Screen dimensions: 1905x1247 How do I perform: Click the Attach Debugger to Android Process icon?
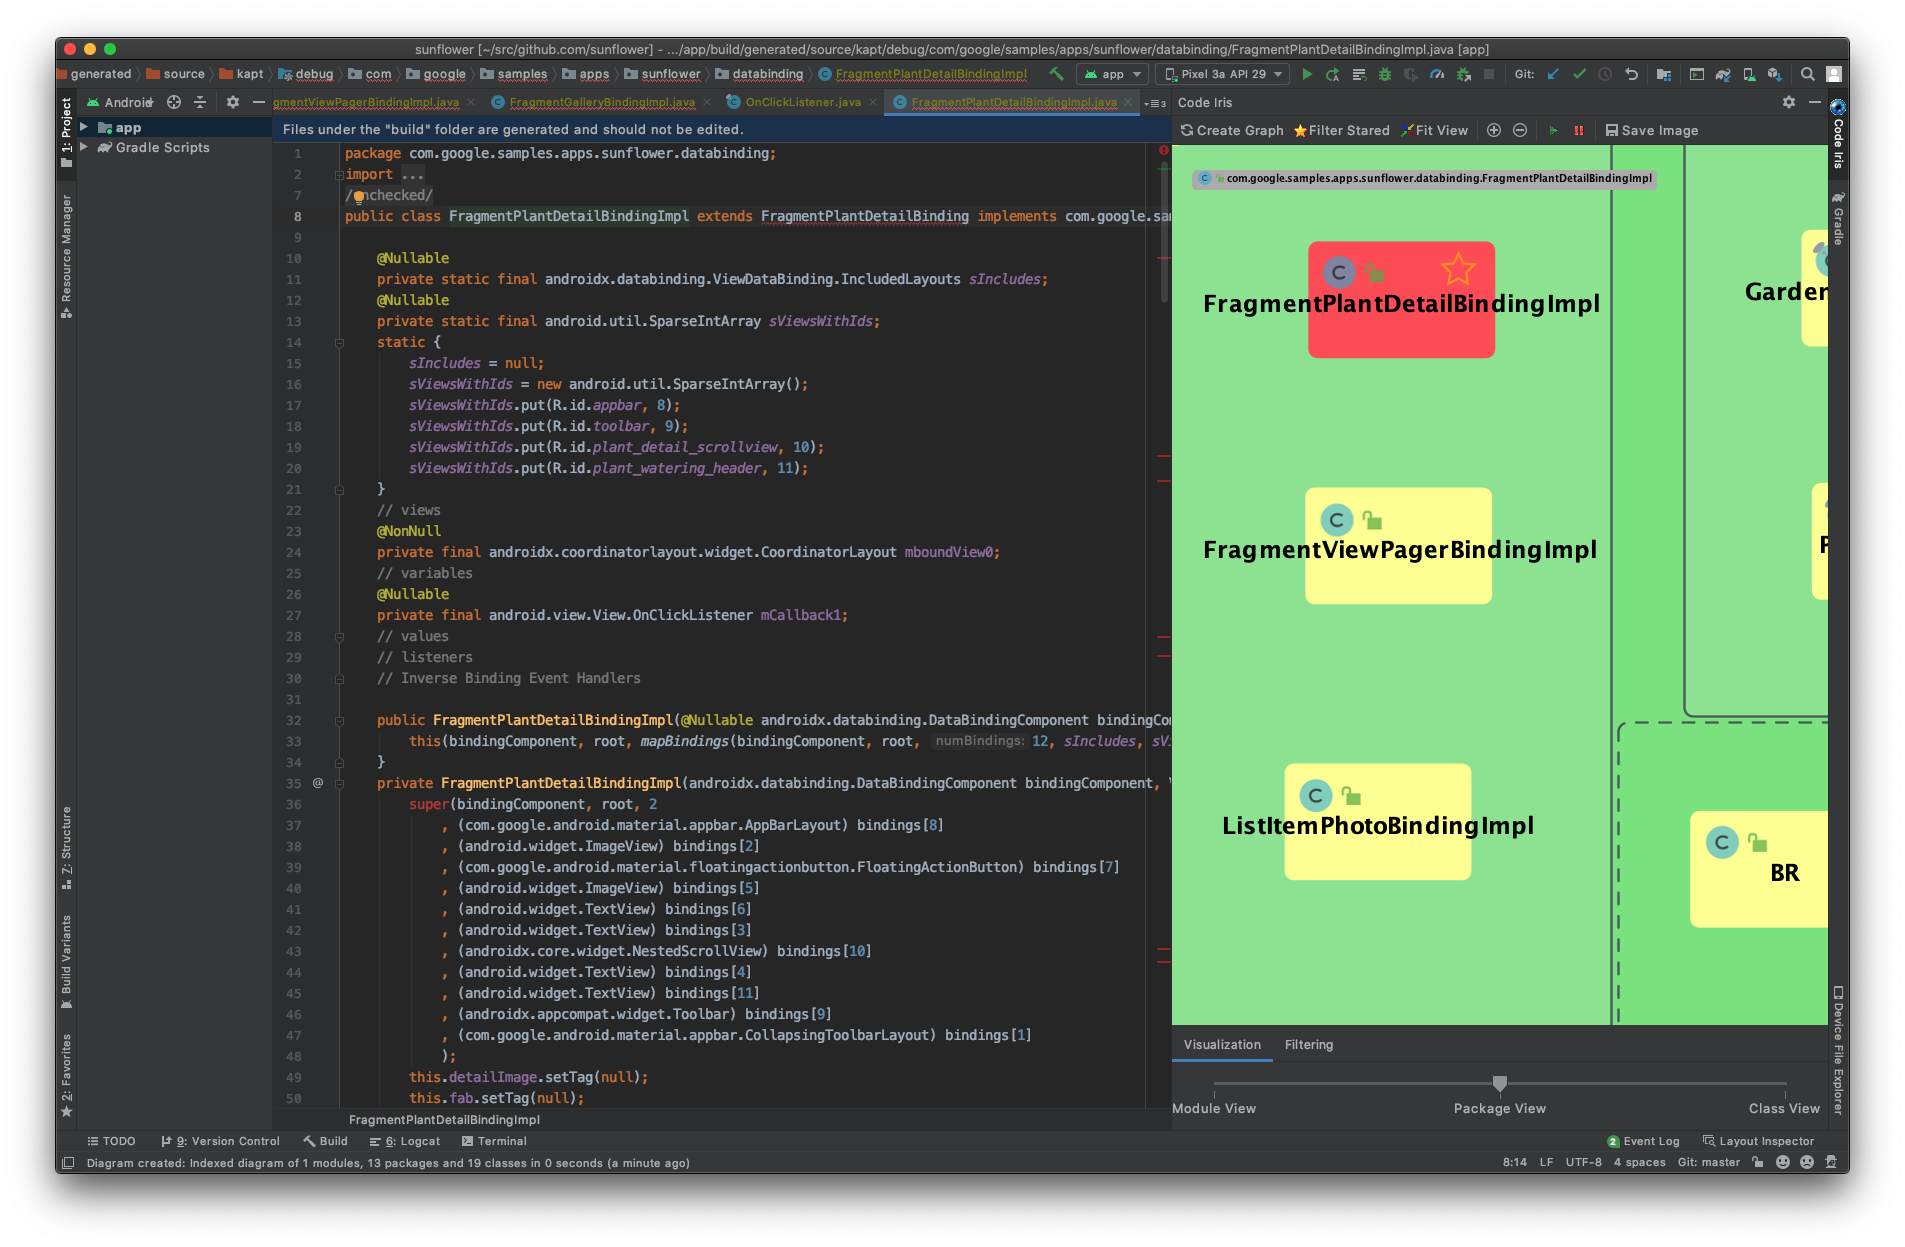click(x=1463, y=74)
